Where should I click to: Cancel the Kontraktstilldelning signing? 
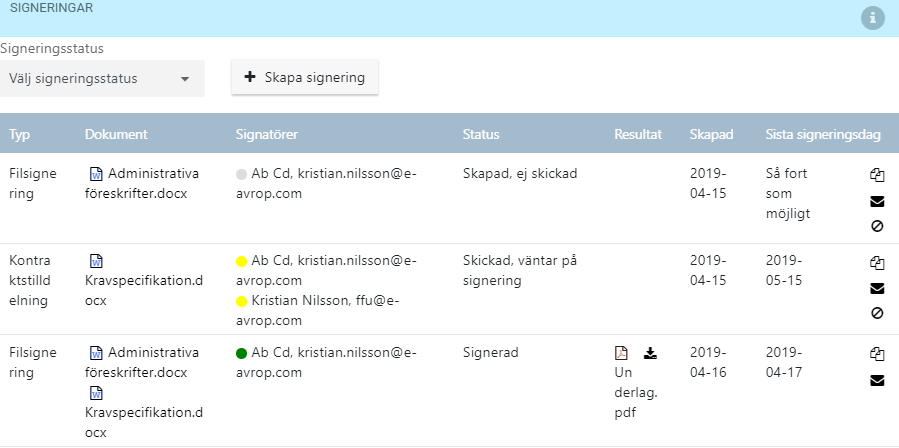(877, 313)
